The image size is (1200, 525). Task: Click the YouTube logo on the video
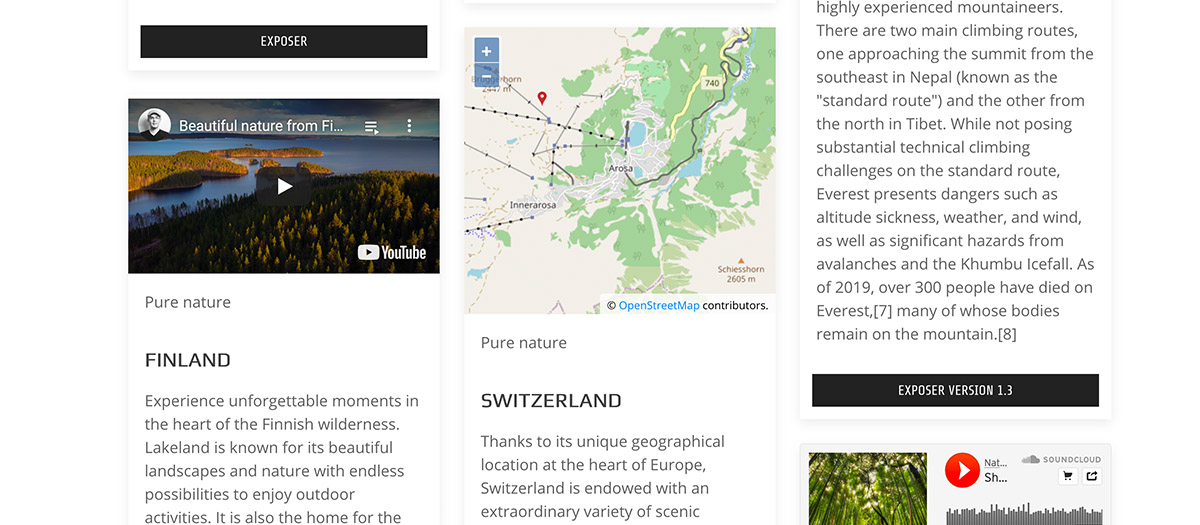392,253
